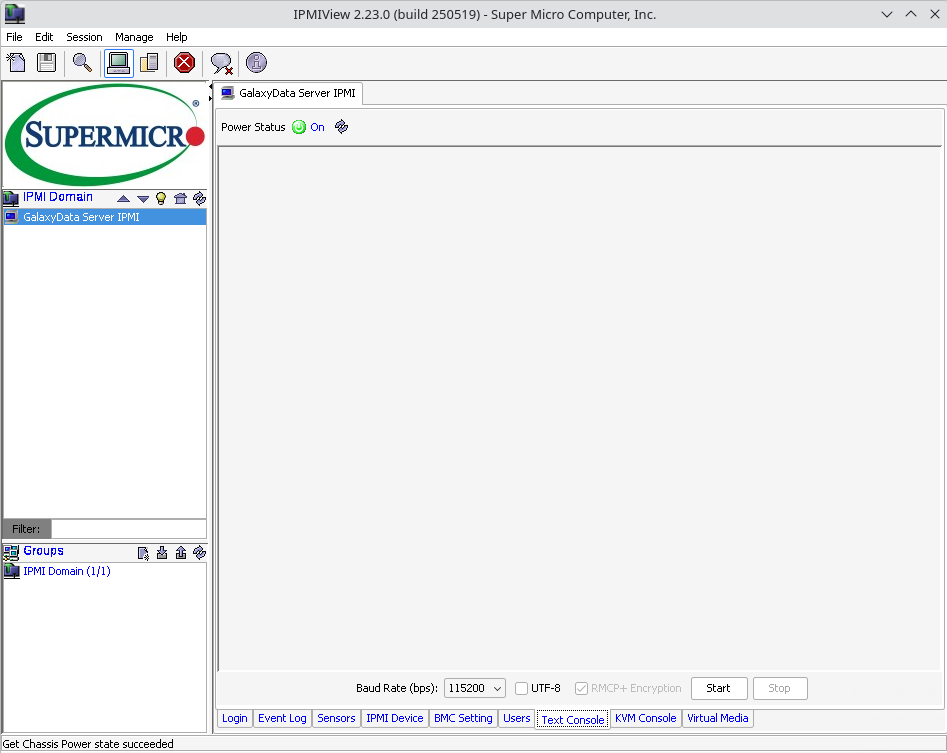This screenshot has width=947, height=753.
Task: Switch to the BMC Setting tab
Action: click(x=463, y=718)
